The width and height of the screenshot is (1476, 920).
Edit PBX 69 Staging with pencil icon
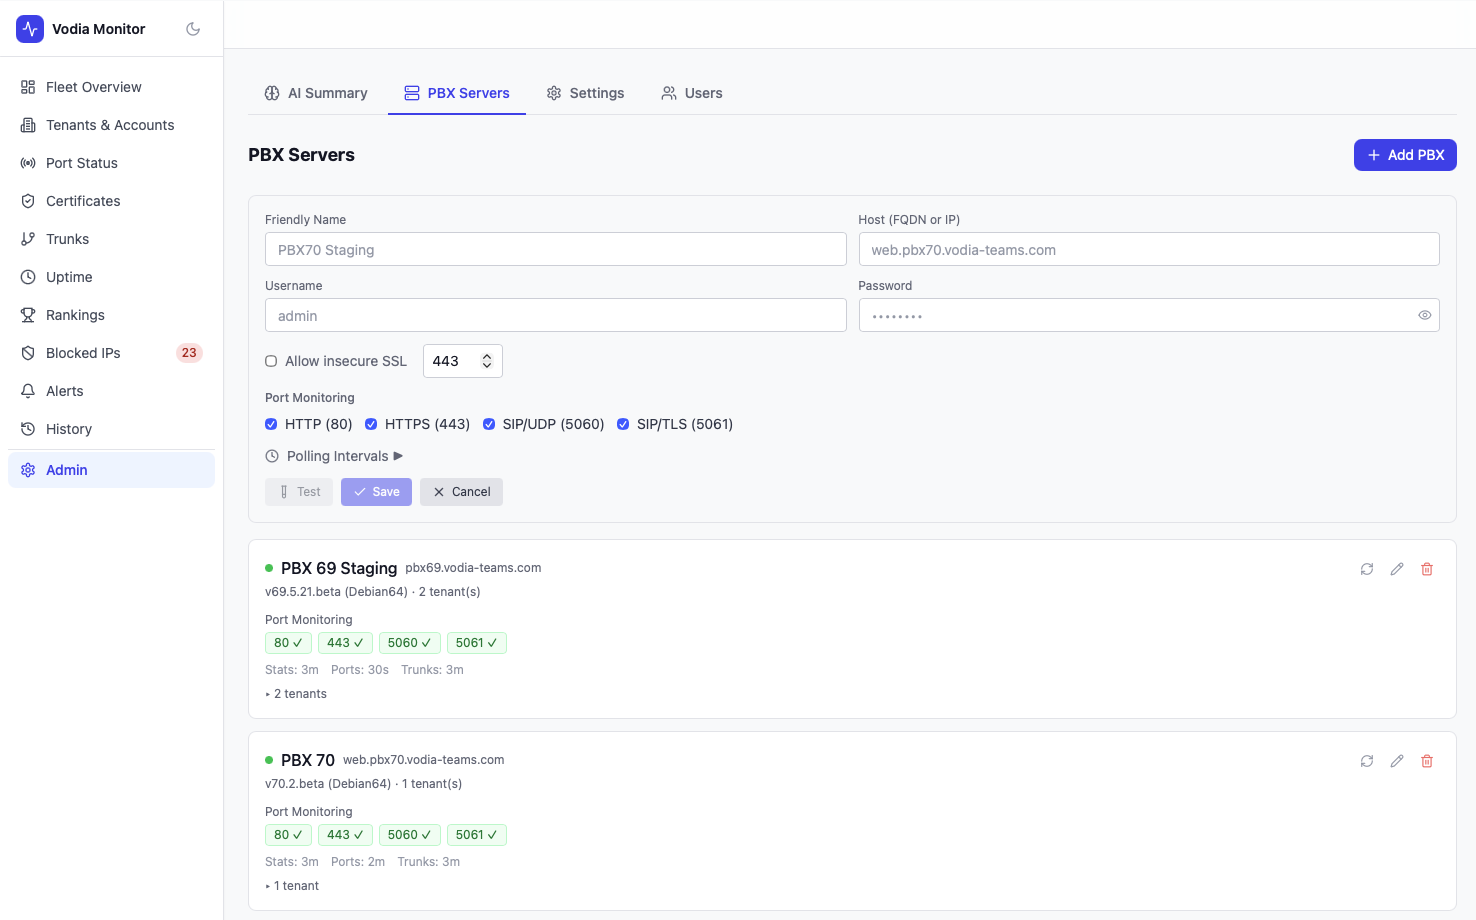[1397, 569]
